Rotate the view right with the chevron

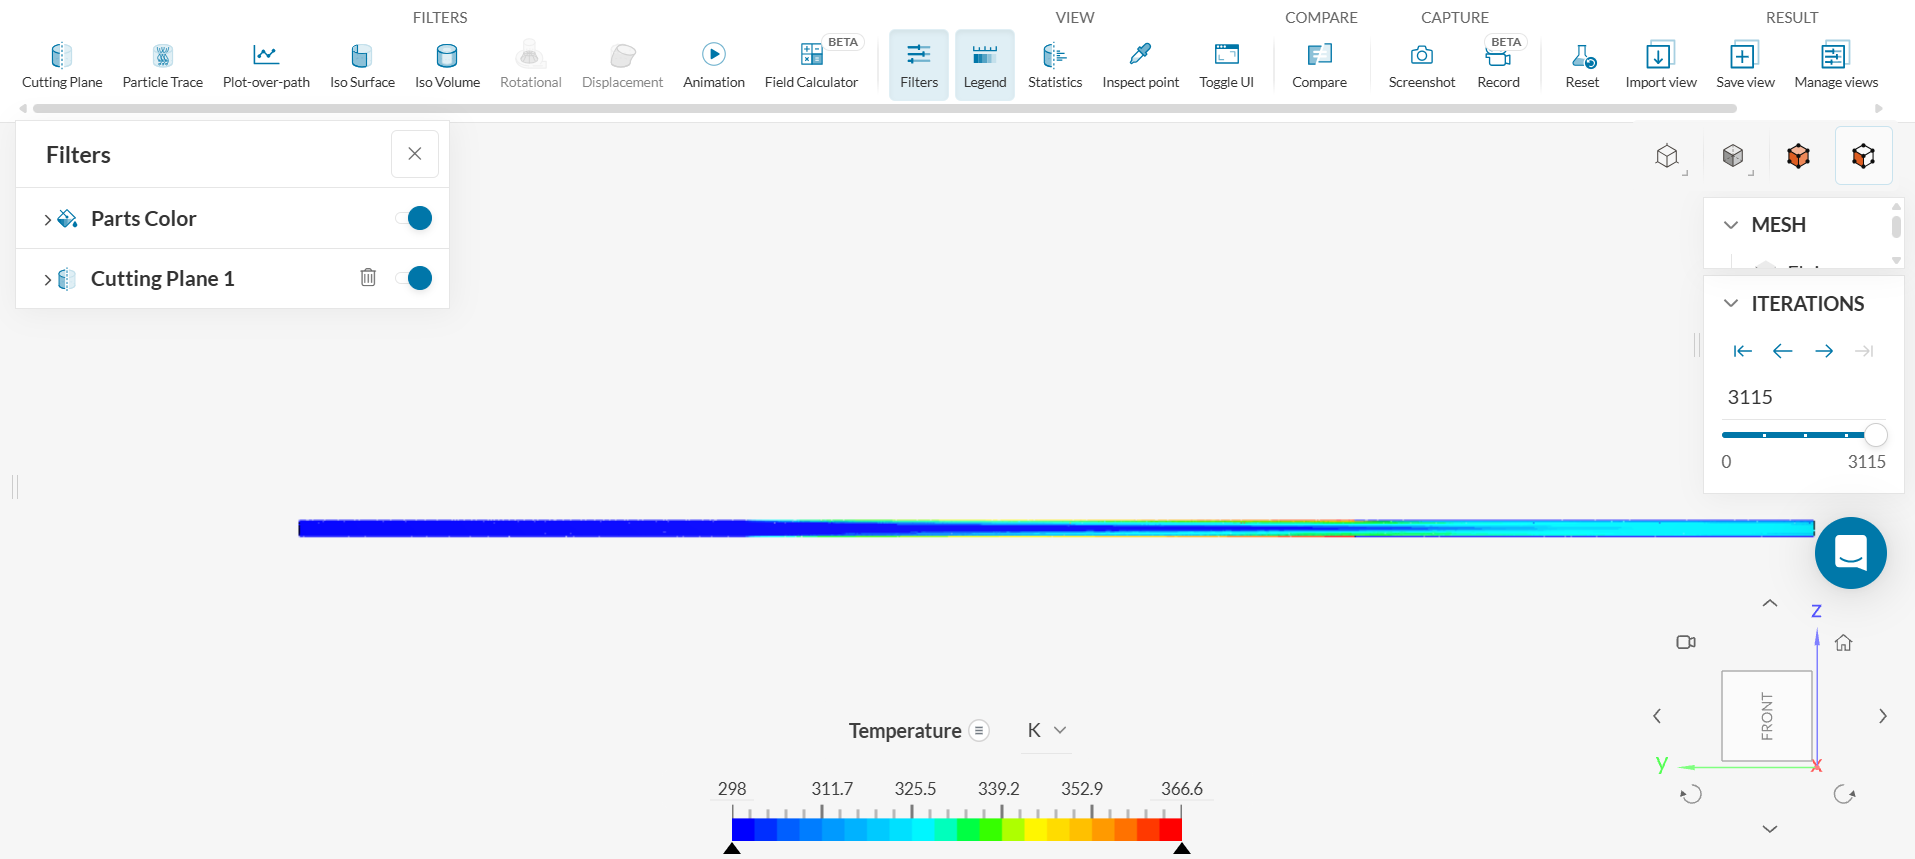tap(1883, 716)
